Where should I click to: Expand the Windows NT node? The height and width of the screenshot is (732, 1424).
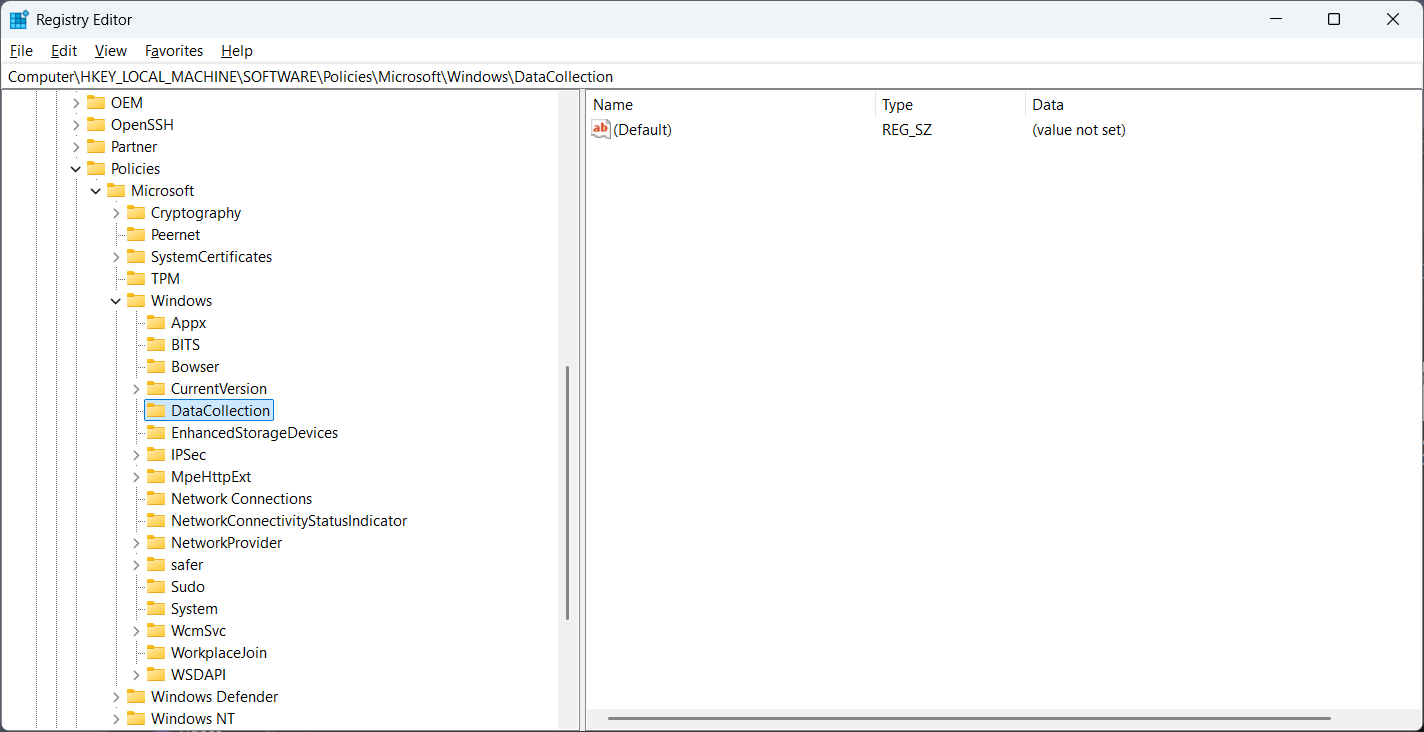116,719
